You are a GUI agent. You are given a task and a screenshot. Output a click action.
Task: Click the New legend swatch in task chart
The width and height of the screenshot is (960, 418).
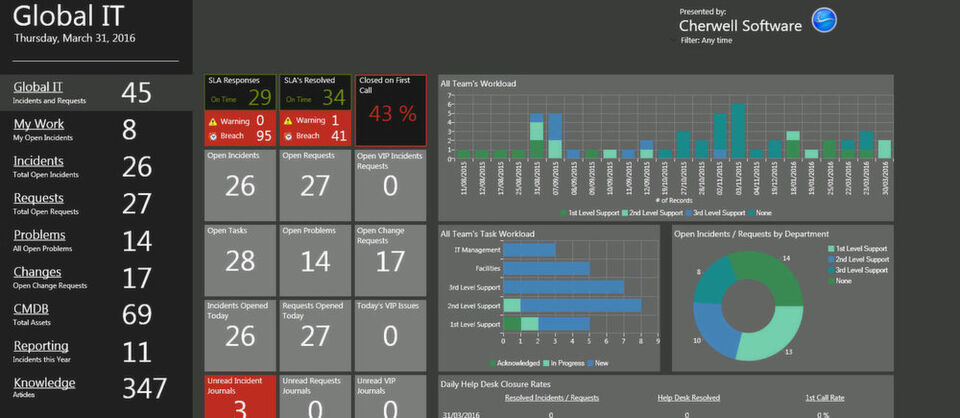[x=590, y=364]
